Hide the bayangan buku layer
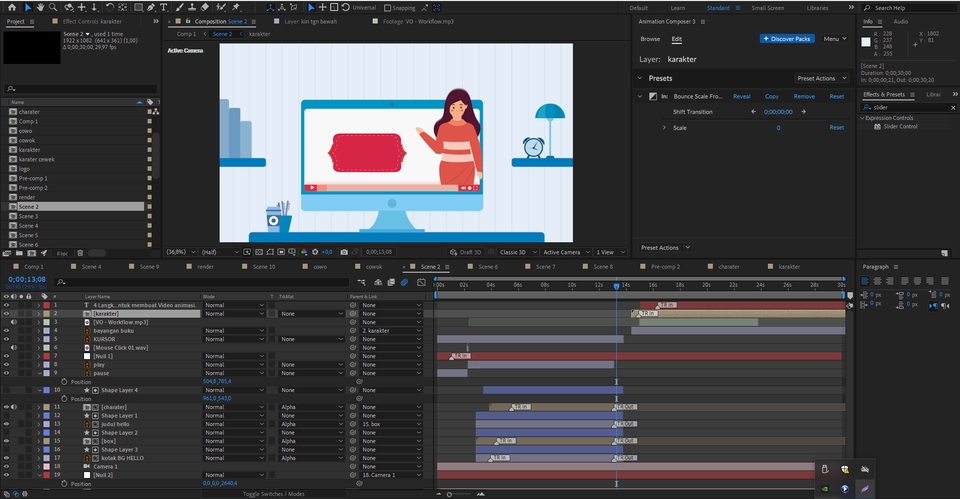 pos(6,331)
